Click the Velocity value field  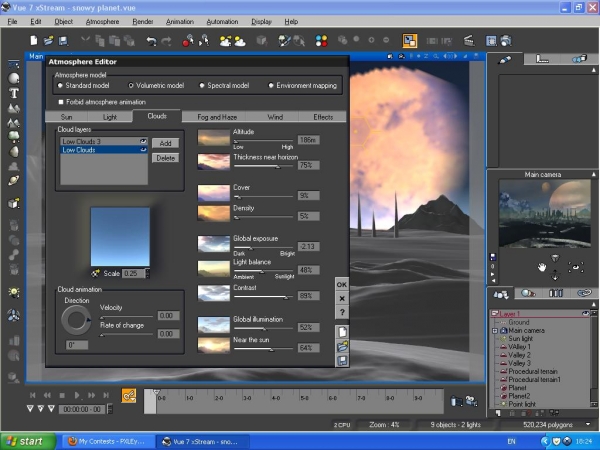(x=168, y=316)
